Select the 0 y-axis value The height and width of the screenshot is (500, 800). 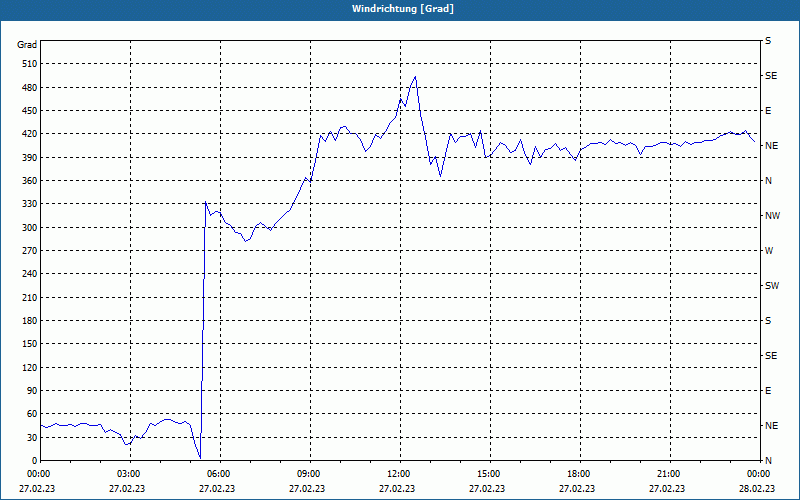click(35, 461)
